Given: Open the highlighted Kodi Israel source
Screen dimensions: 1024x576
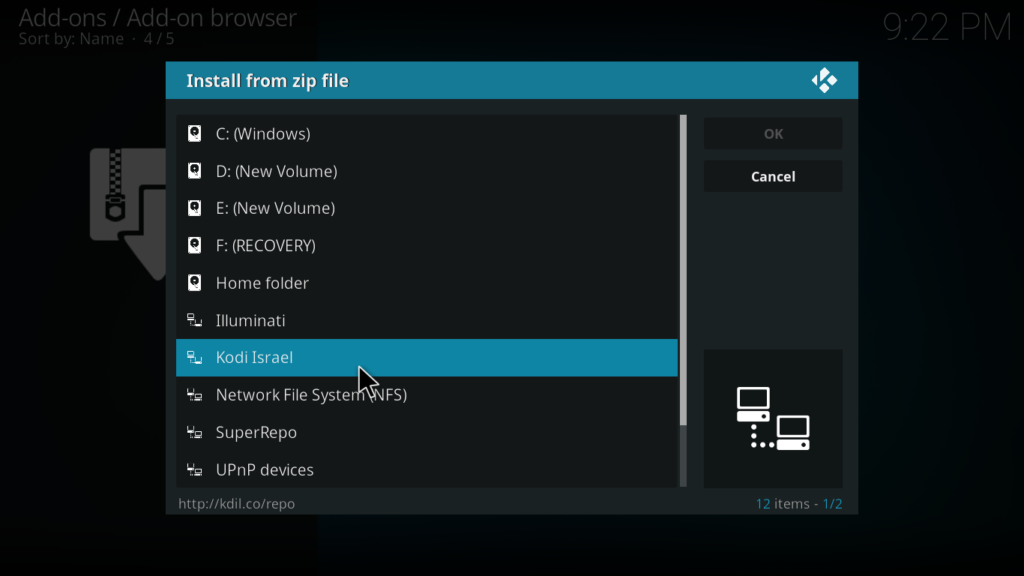Looking at the screenshot, I should 427,357.
